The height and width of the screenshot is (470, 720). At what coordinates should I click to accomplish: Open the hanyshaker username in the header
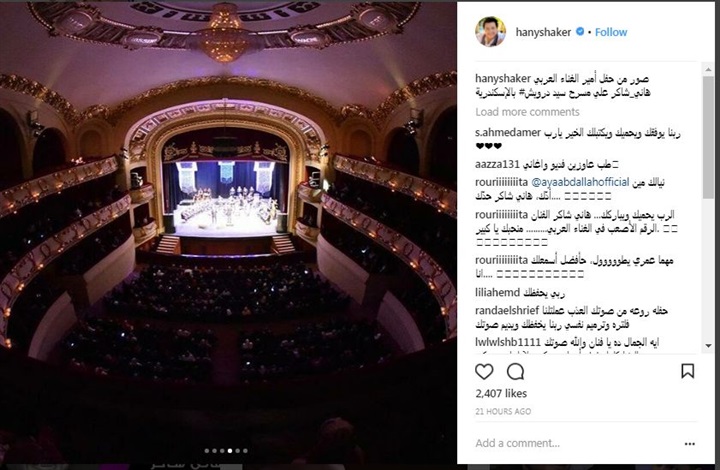[x=543, y=32]
